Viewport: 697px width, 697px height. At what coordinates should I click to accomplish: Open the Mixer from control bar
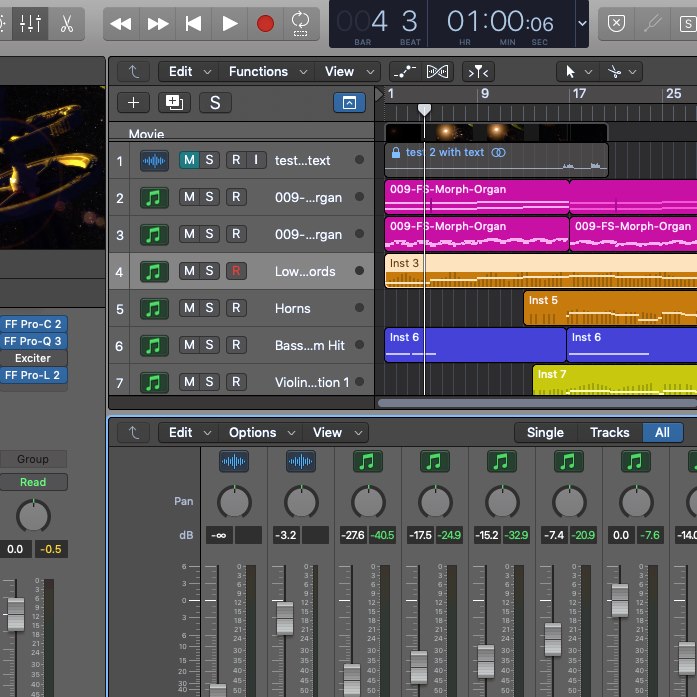coord(31,23)
